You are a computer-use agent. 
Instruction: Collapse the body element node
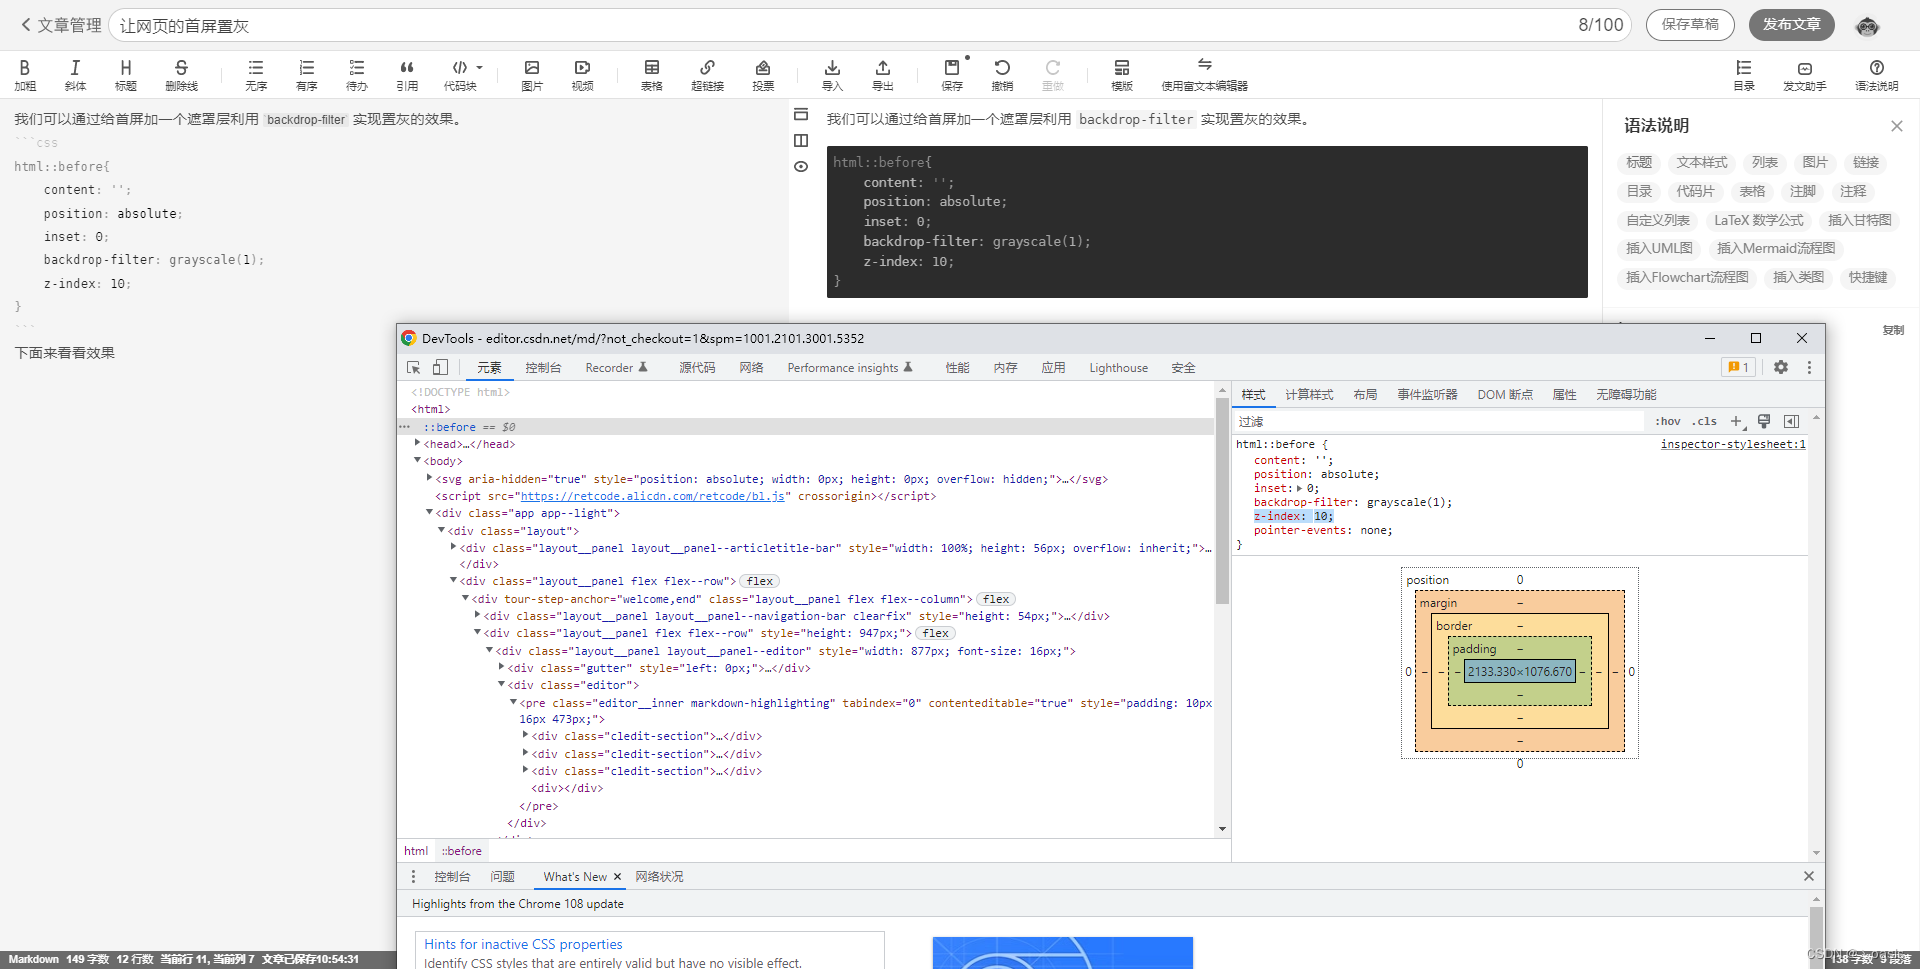(418, 461)
